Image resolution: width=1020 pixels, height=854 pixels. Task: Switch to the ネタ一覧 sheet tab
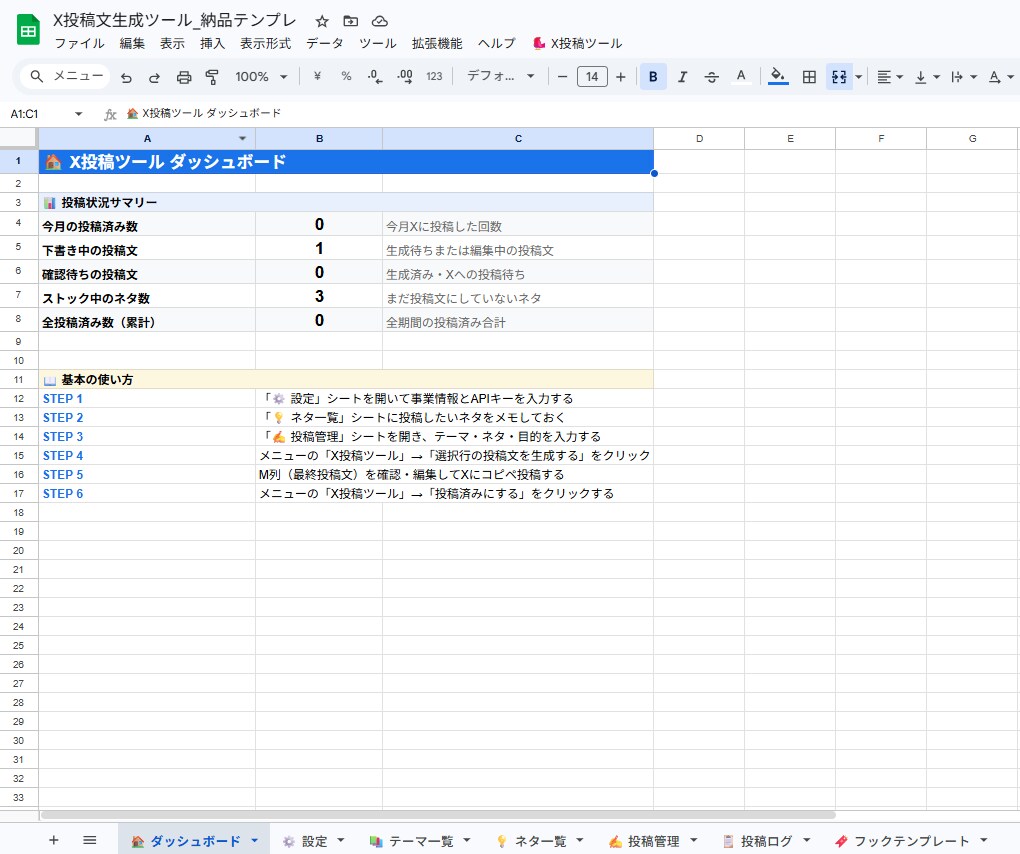pyautogui.click(x=540, y=842)
